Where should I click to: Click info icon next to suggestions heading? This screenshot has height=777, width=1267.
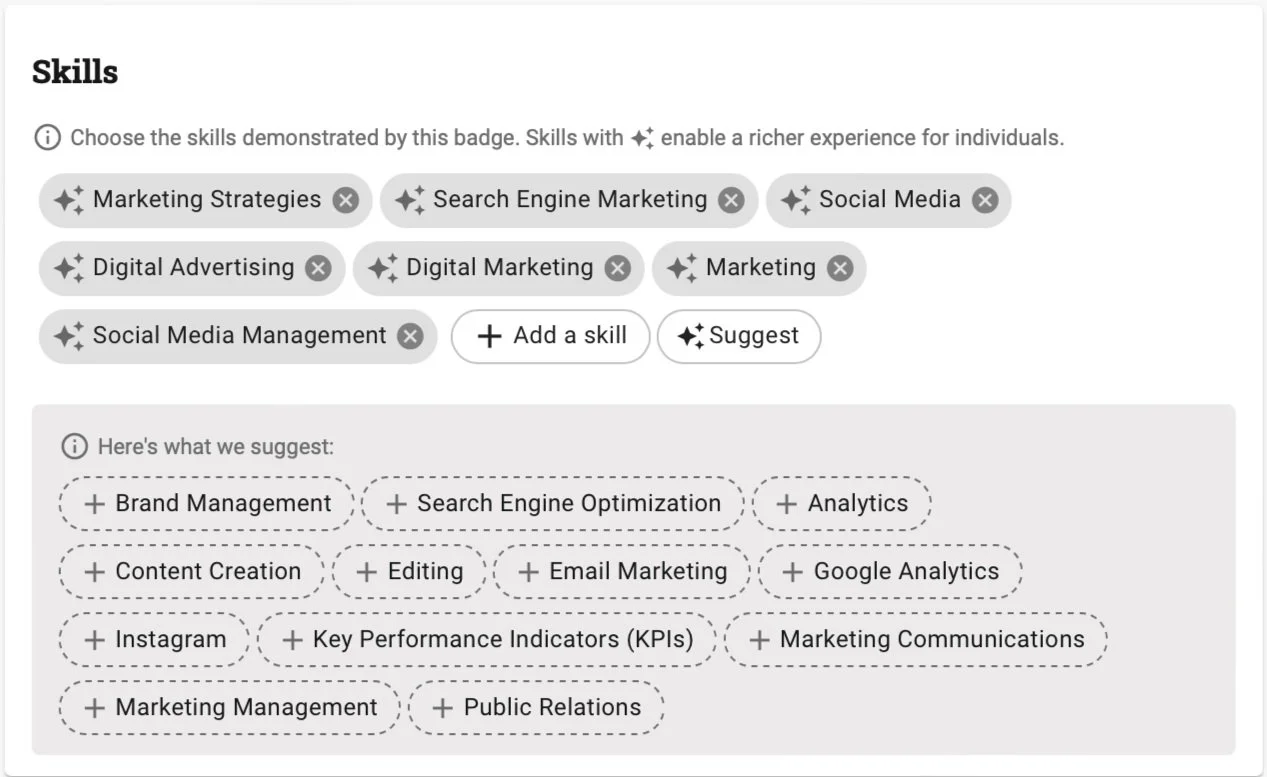74,447
